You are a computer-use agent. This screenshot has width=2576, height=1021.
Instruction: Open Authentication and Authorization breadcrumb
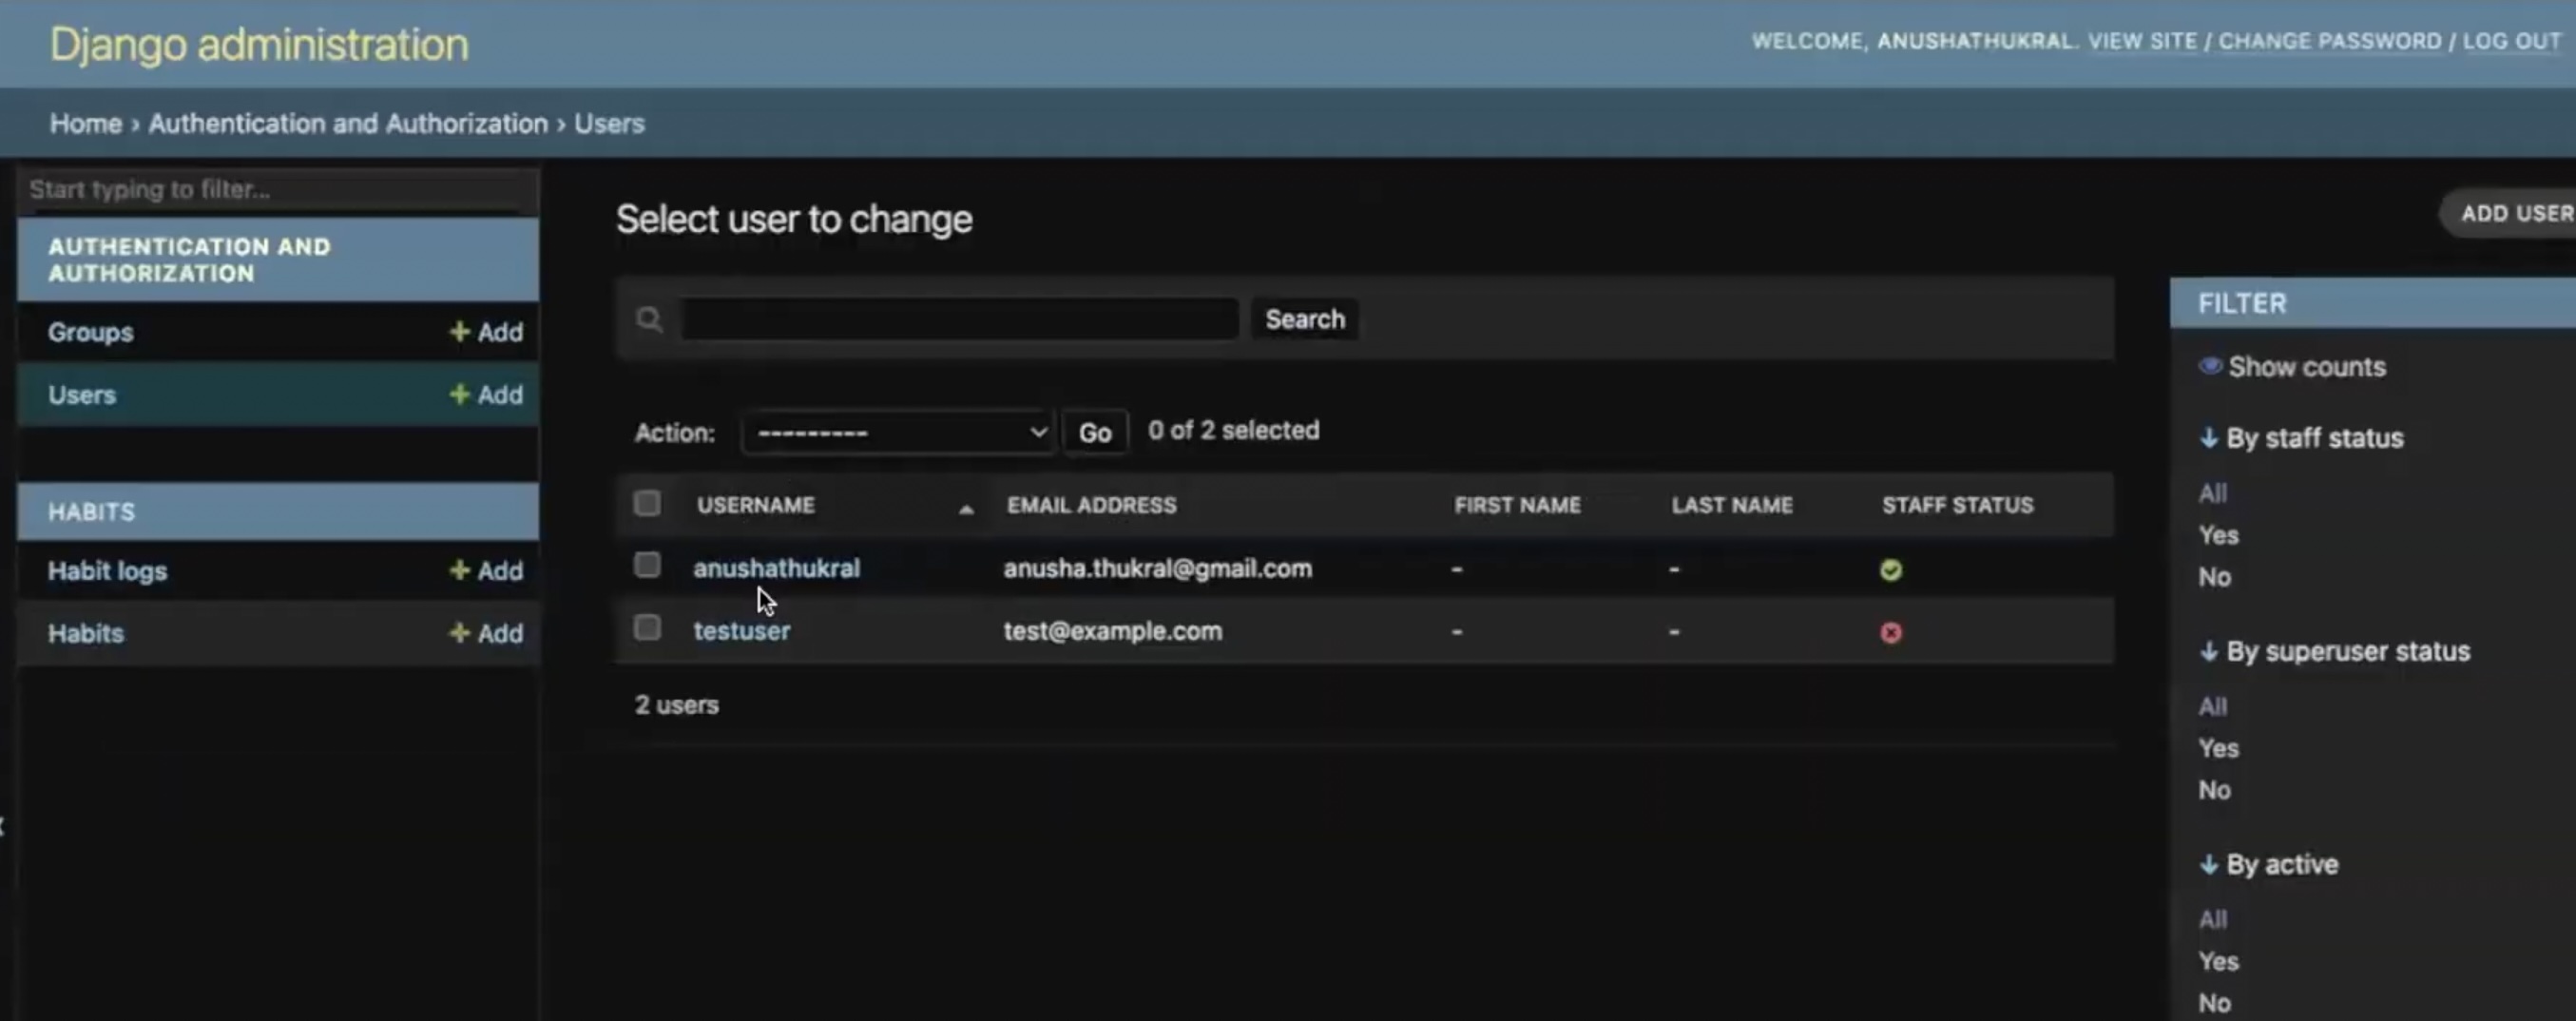[x=348, y=124]
